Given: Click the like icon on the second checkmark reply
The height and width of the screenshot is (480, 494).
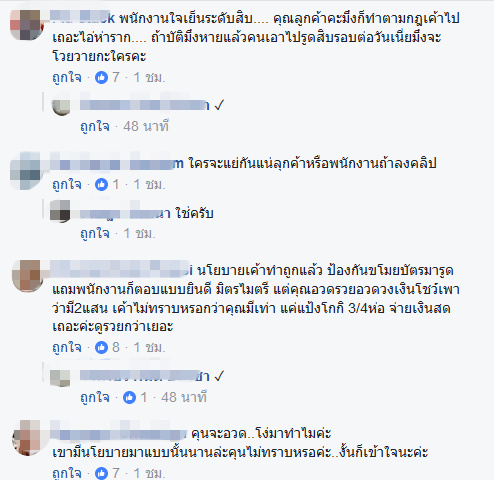Looking at the screenshot, I should click(129, 397).
